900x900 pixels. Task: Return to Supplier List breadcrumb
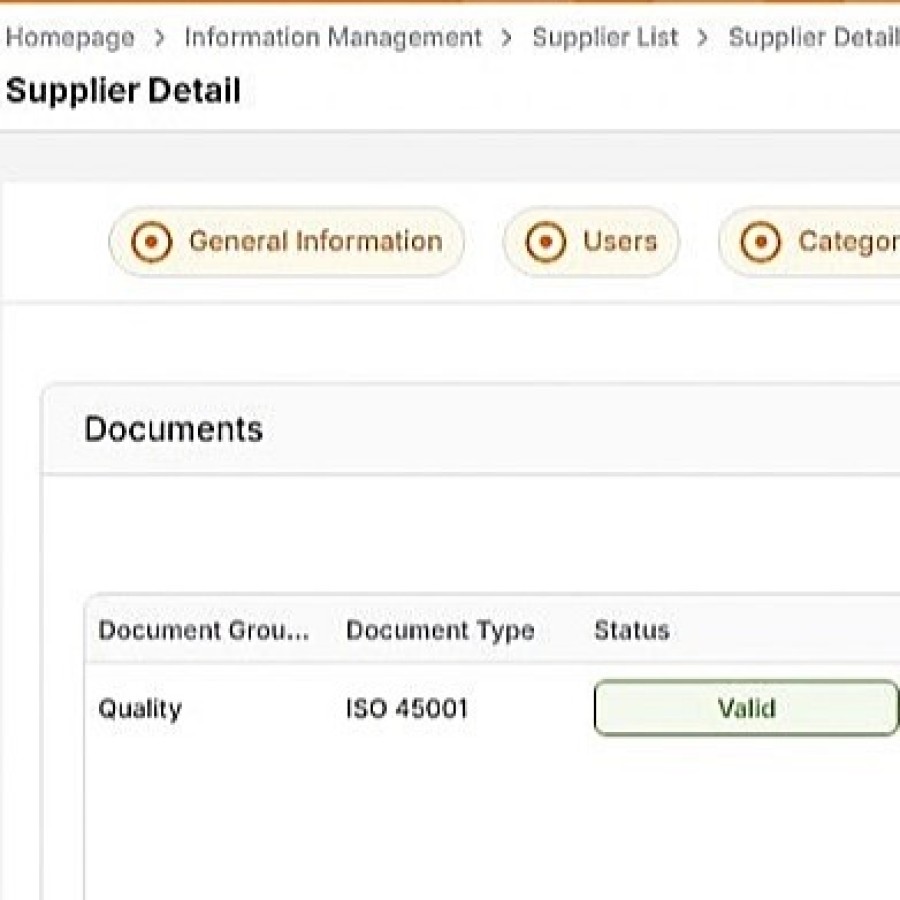pyautogui.click(x=605, y=39)
